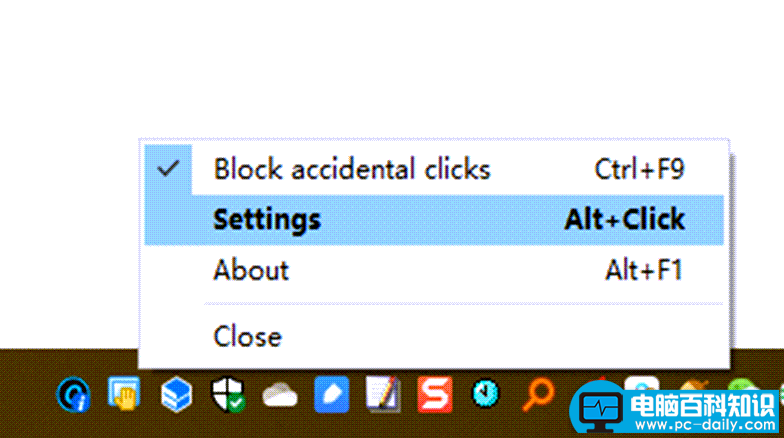Click the partially hidden green tray icon
The width and height of the screenshot is (784, 438).
tap(744, 385)
